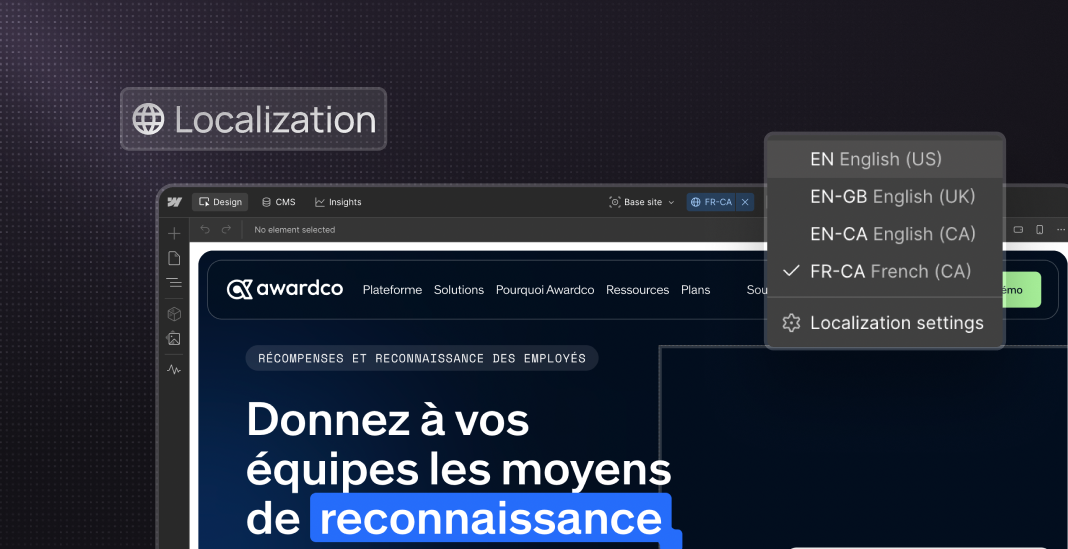Open the Solutions nav link
The width and height of the screenshot is (1068, 549).
pyautogui.click(x=459, y=290)
